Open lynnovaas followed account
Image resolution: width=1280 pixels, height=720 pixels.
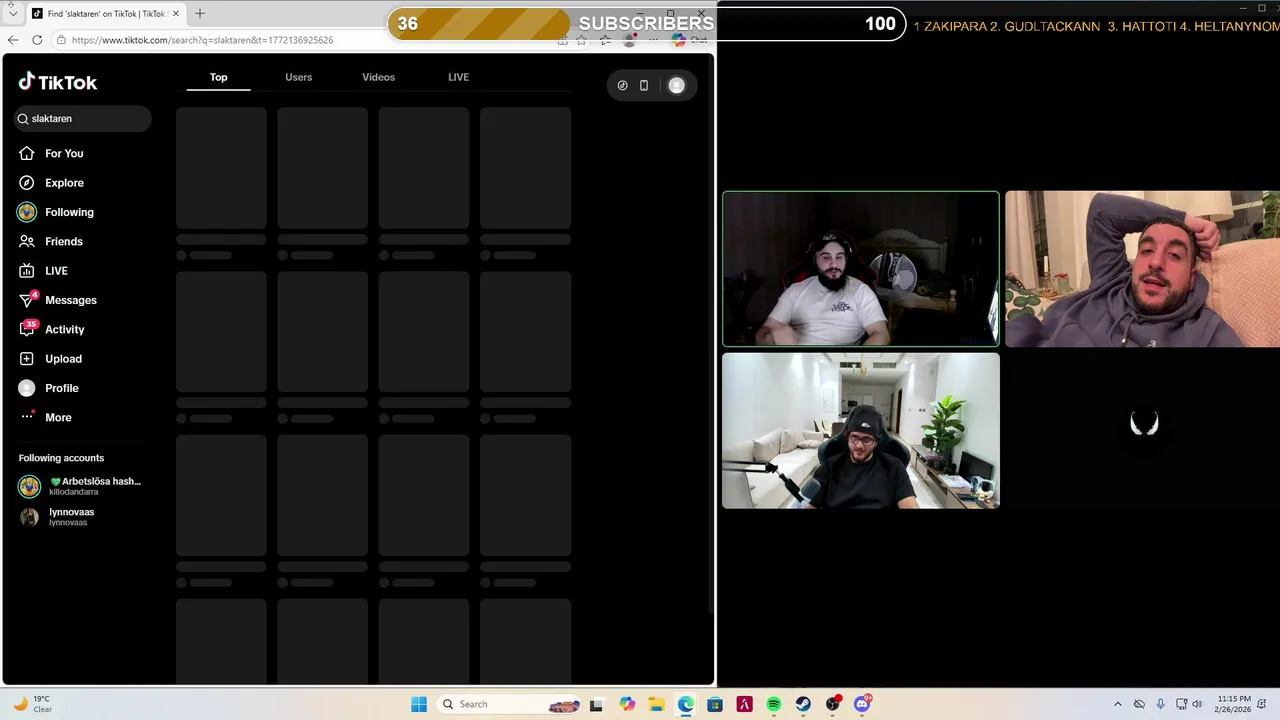(58, 516)
